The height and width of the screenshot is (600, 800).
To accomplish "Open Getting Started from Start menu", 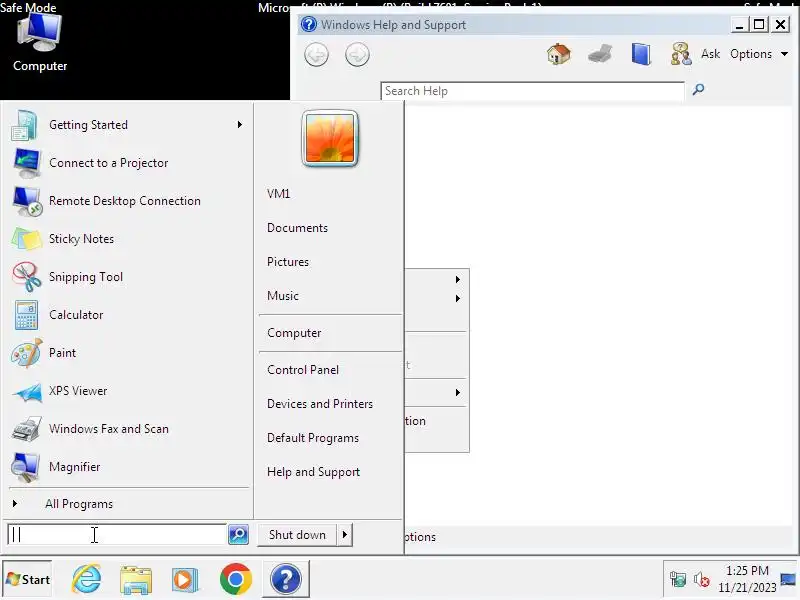I will [127, 125].
